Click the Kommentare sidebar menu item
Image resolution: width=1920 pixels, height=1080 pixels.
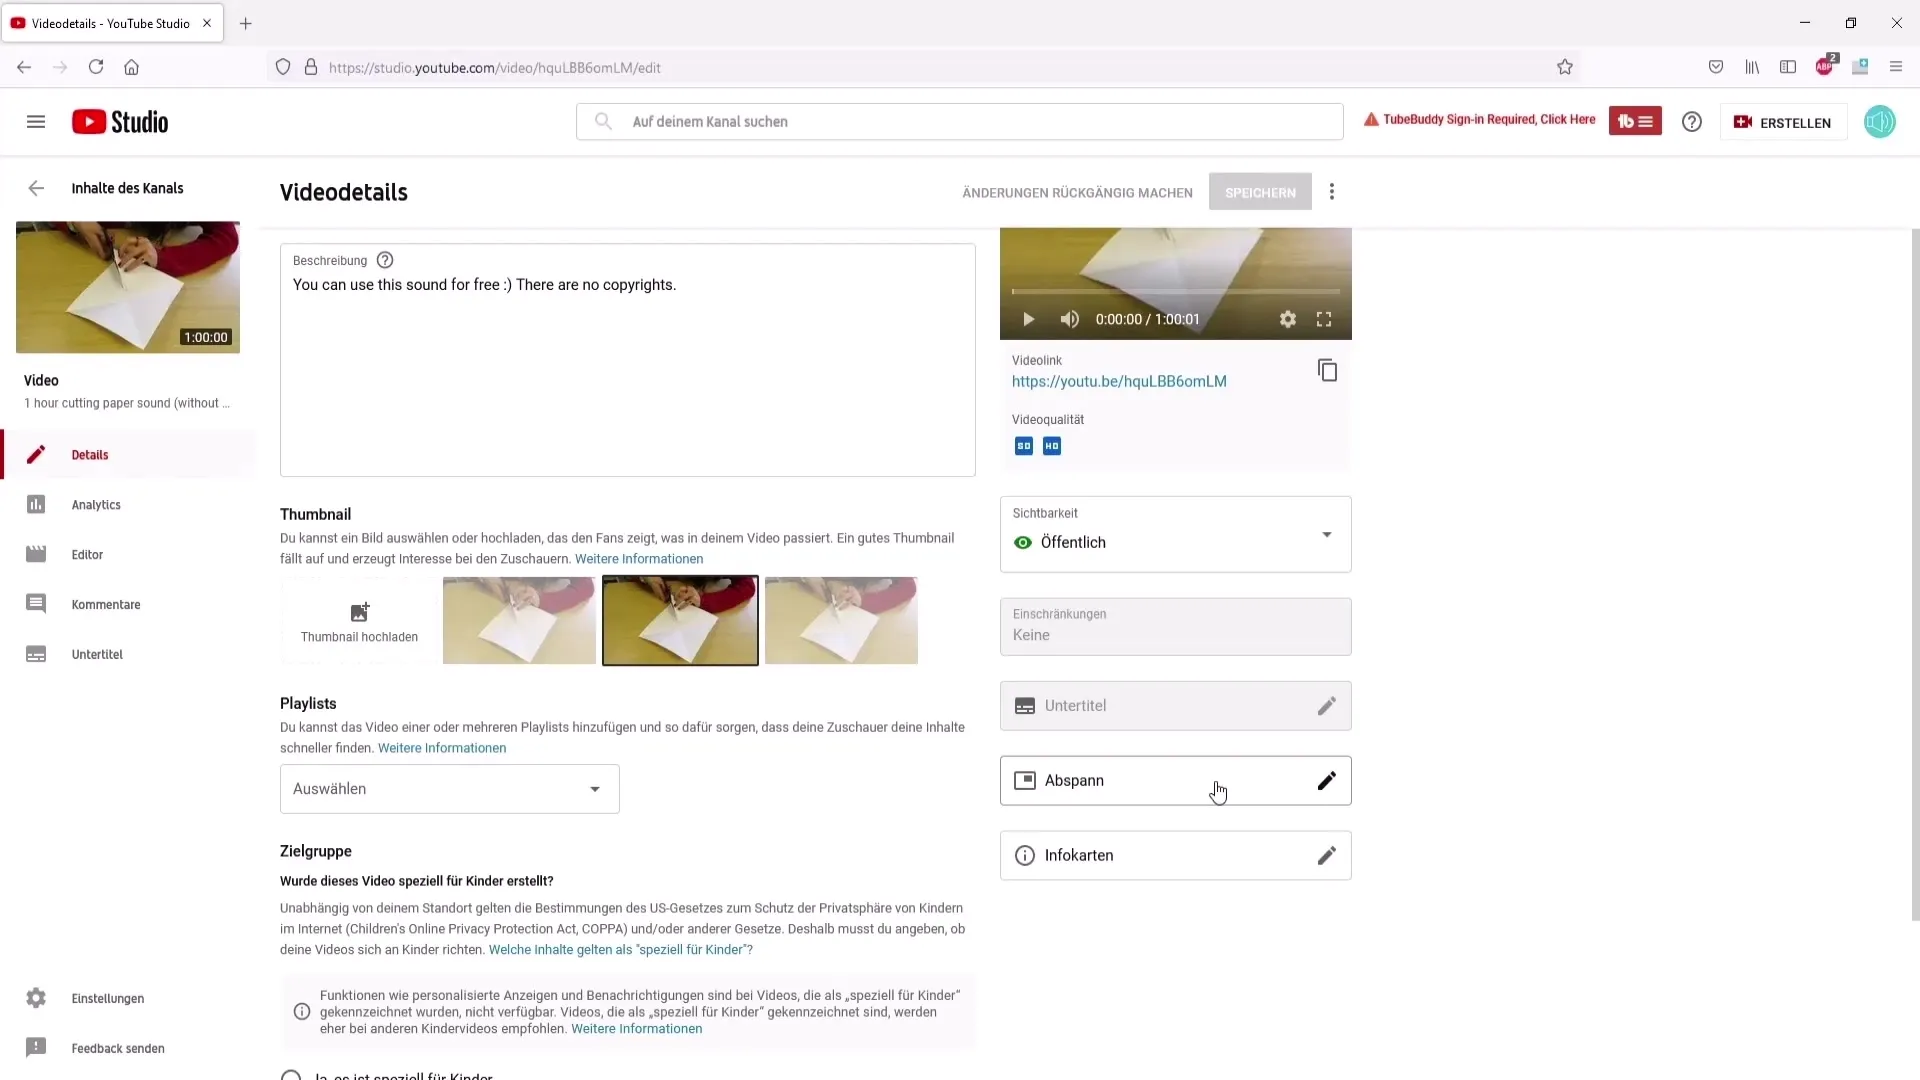click(105, 604)
